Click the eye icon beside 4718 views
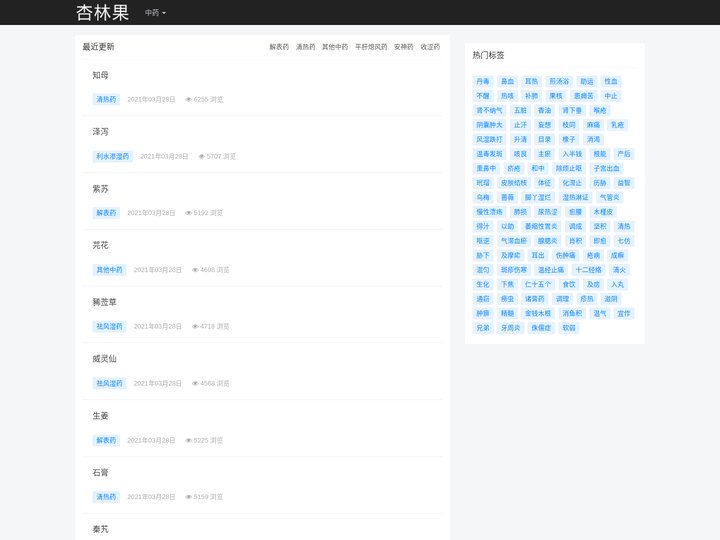Screen dimensions: 720x540 [195, 326]
